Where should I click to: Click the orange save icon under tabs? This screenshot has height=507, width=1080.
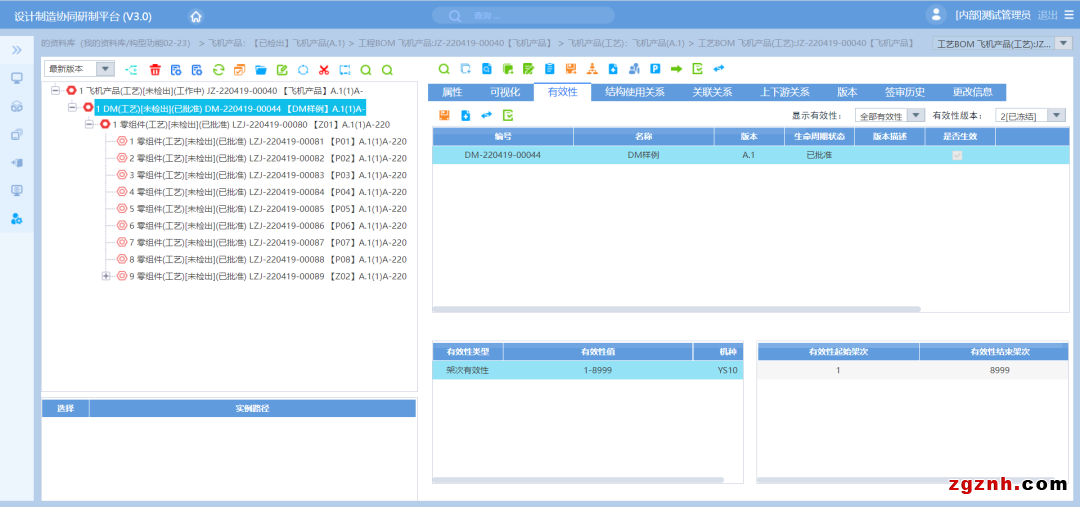tap(444, 116)
